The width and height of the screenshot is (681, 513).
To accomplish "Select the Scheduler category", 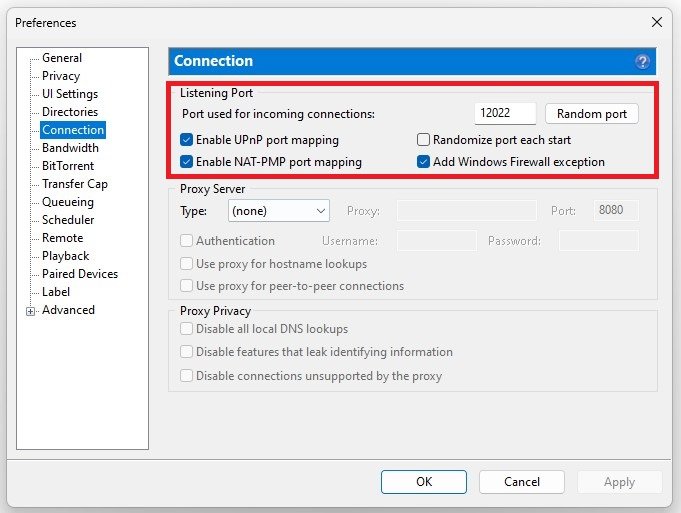I will 68,220.
